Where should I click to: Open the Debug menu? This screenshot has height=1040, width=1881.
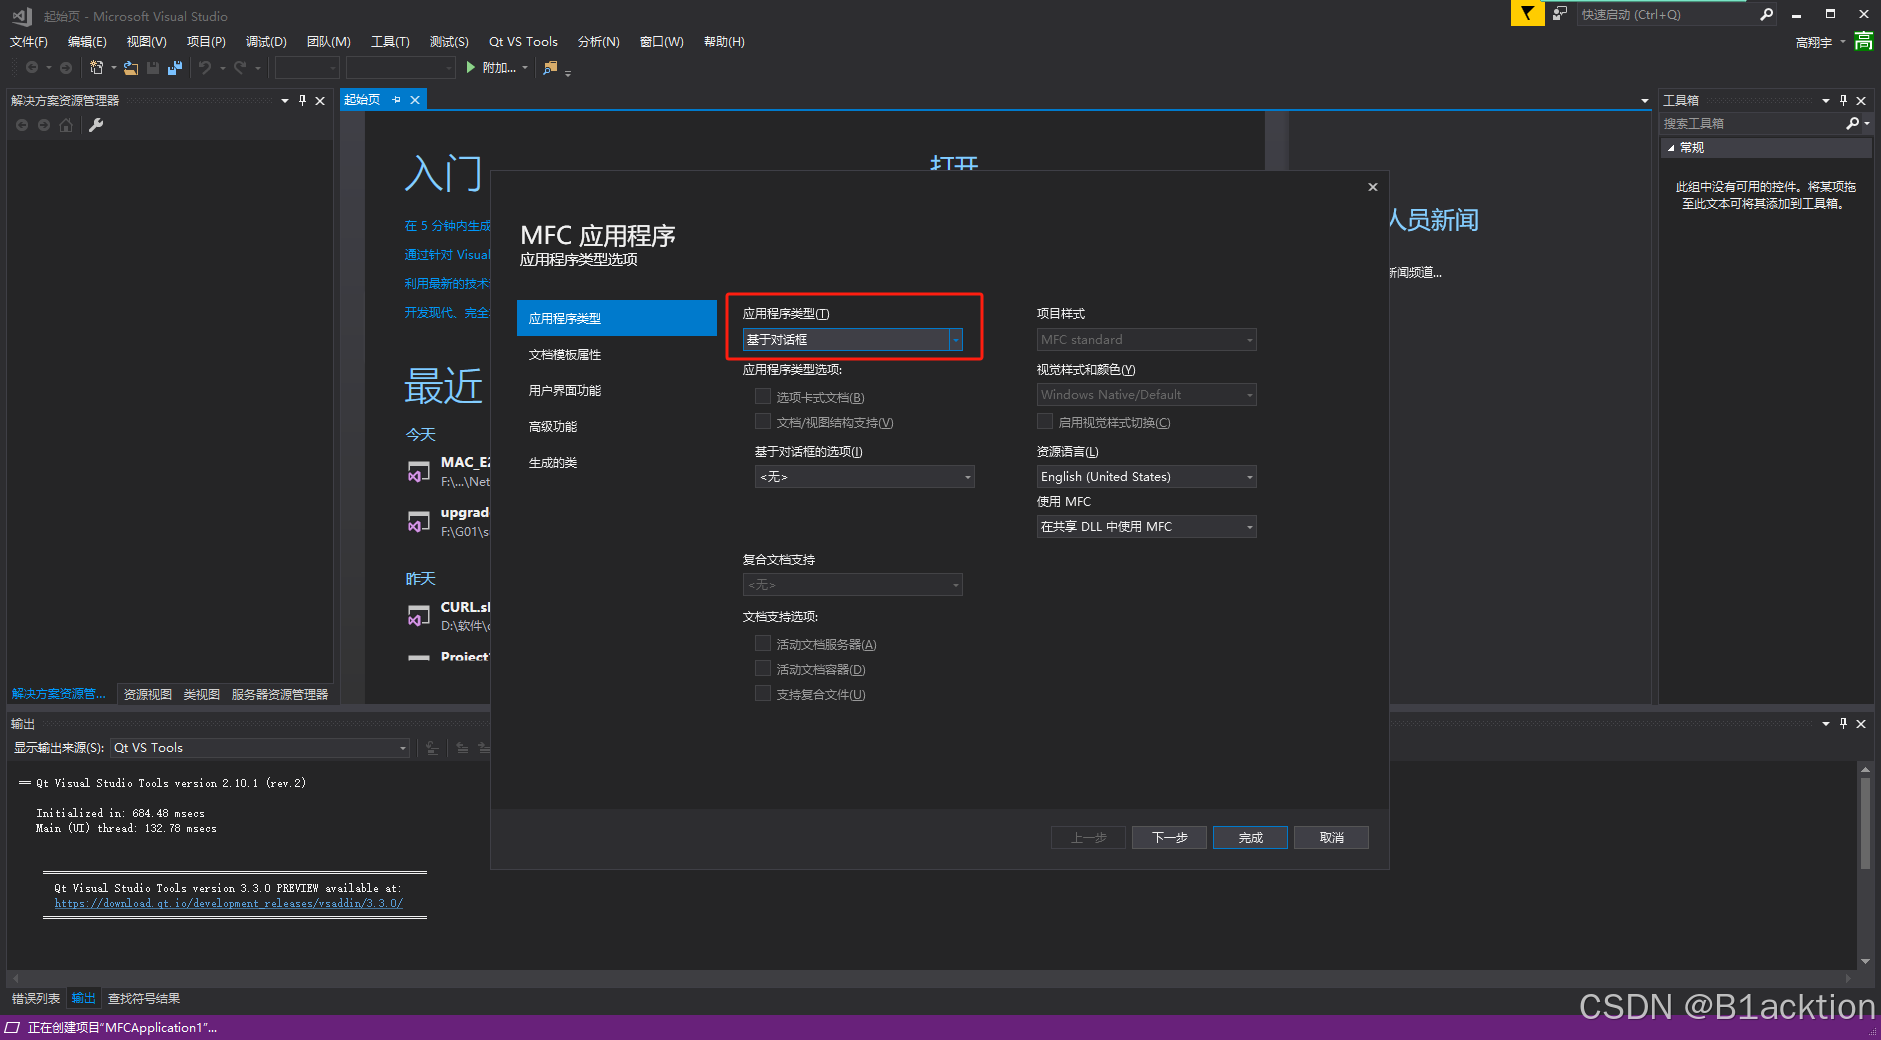[x=266, y=42]
